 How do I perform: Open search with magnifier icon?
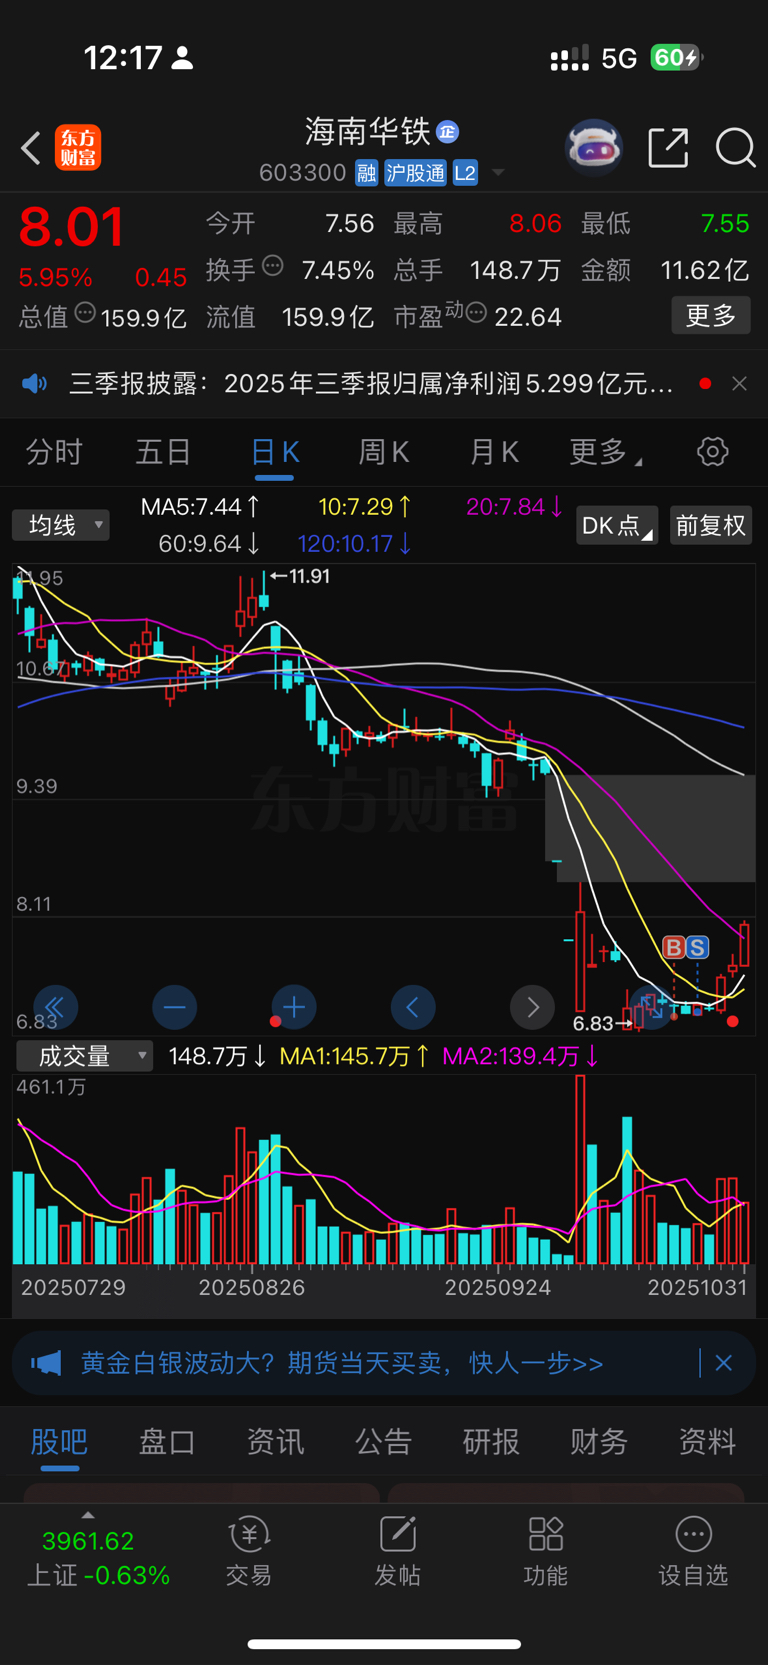pos(735,148)
